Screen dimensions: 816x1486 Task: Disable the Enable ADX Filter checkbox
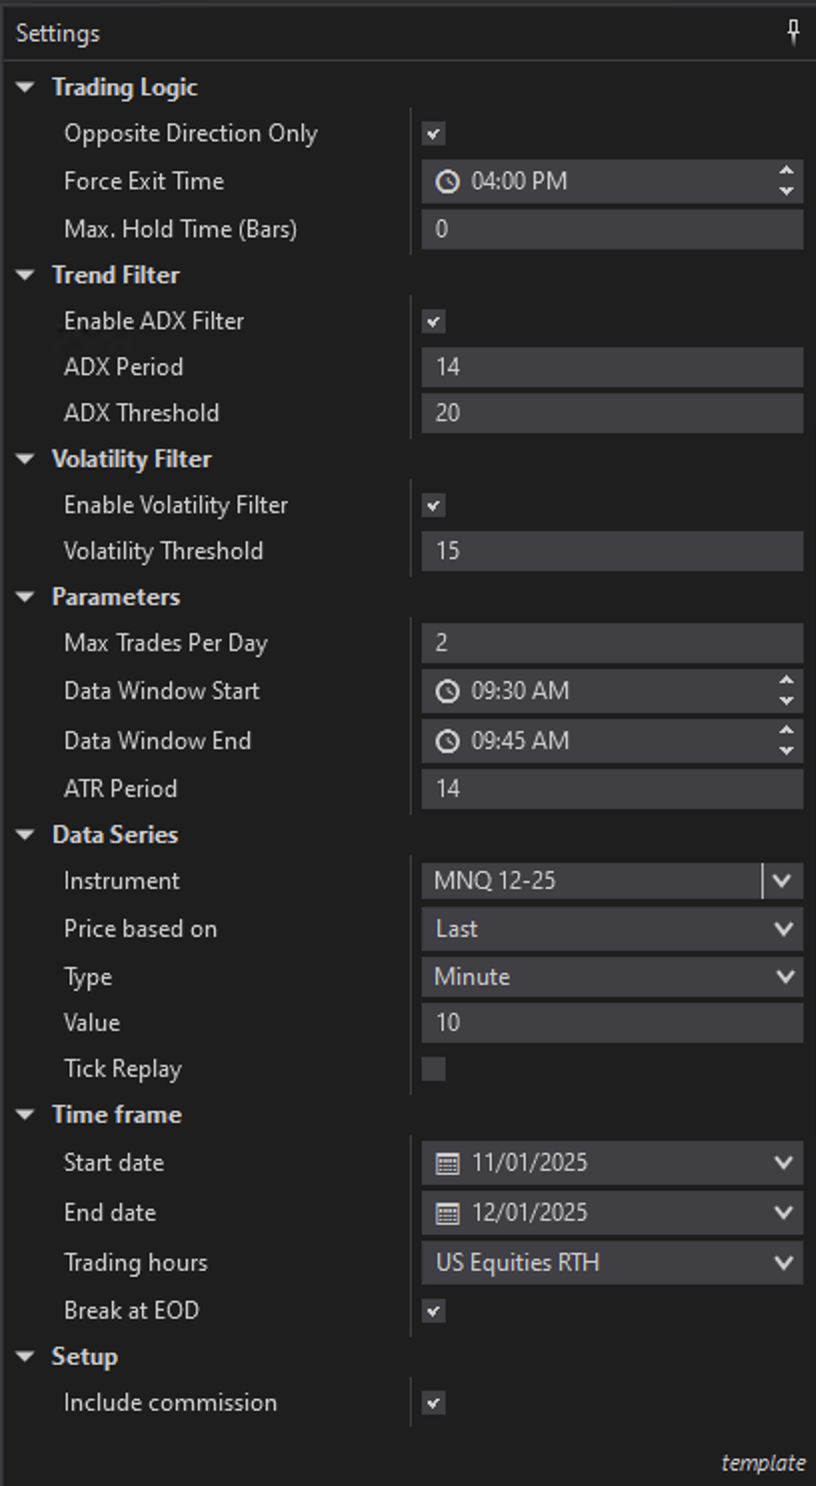(x=433, y=322)
